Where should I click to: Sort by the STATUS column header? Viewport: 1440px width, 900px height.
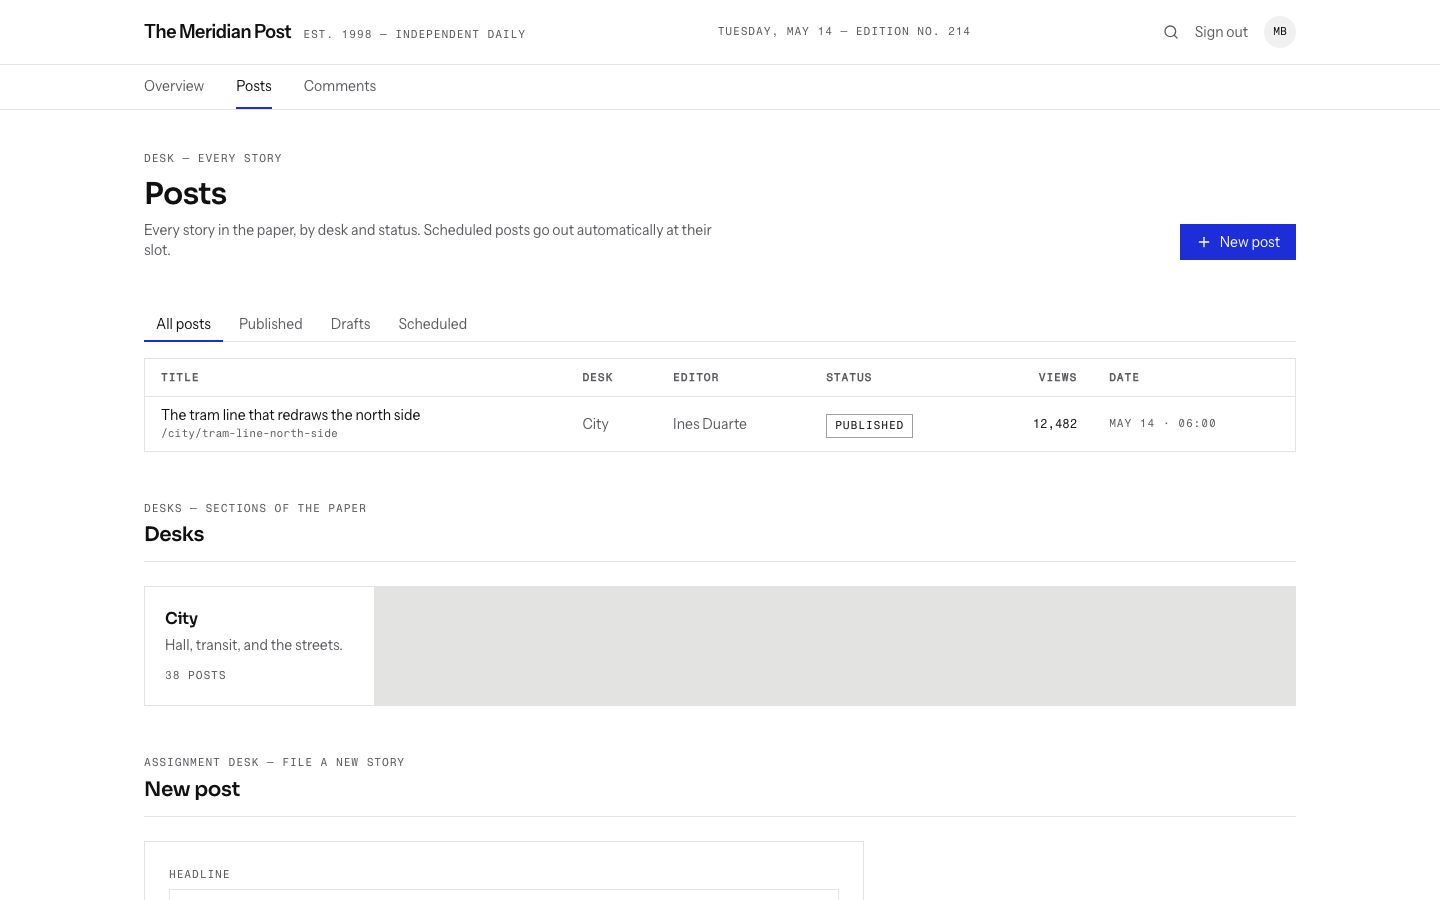point(849,378)
